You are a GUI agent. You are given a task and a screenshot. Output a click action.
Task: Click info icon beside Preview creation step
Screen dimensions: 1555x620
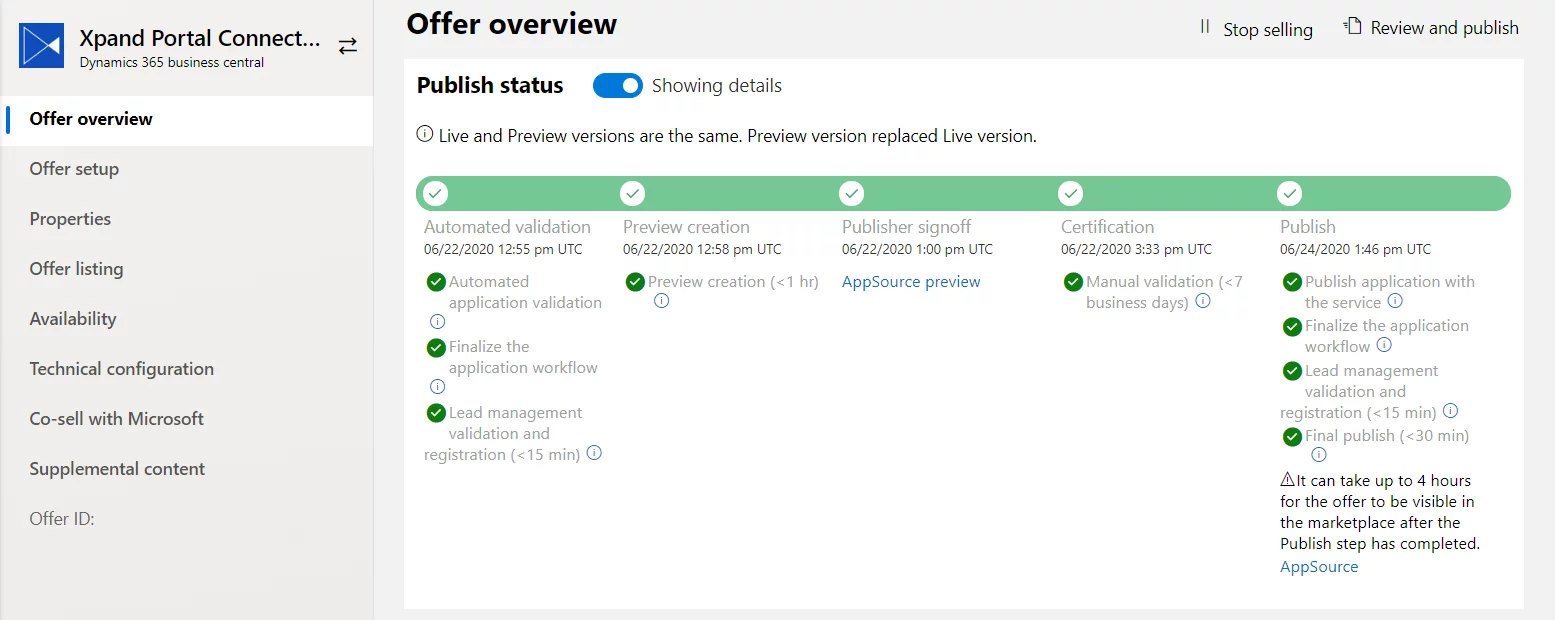(x=661, y=301)
